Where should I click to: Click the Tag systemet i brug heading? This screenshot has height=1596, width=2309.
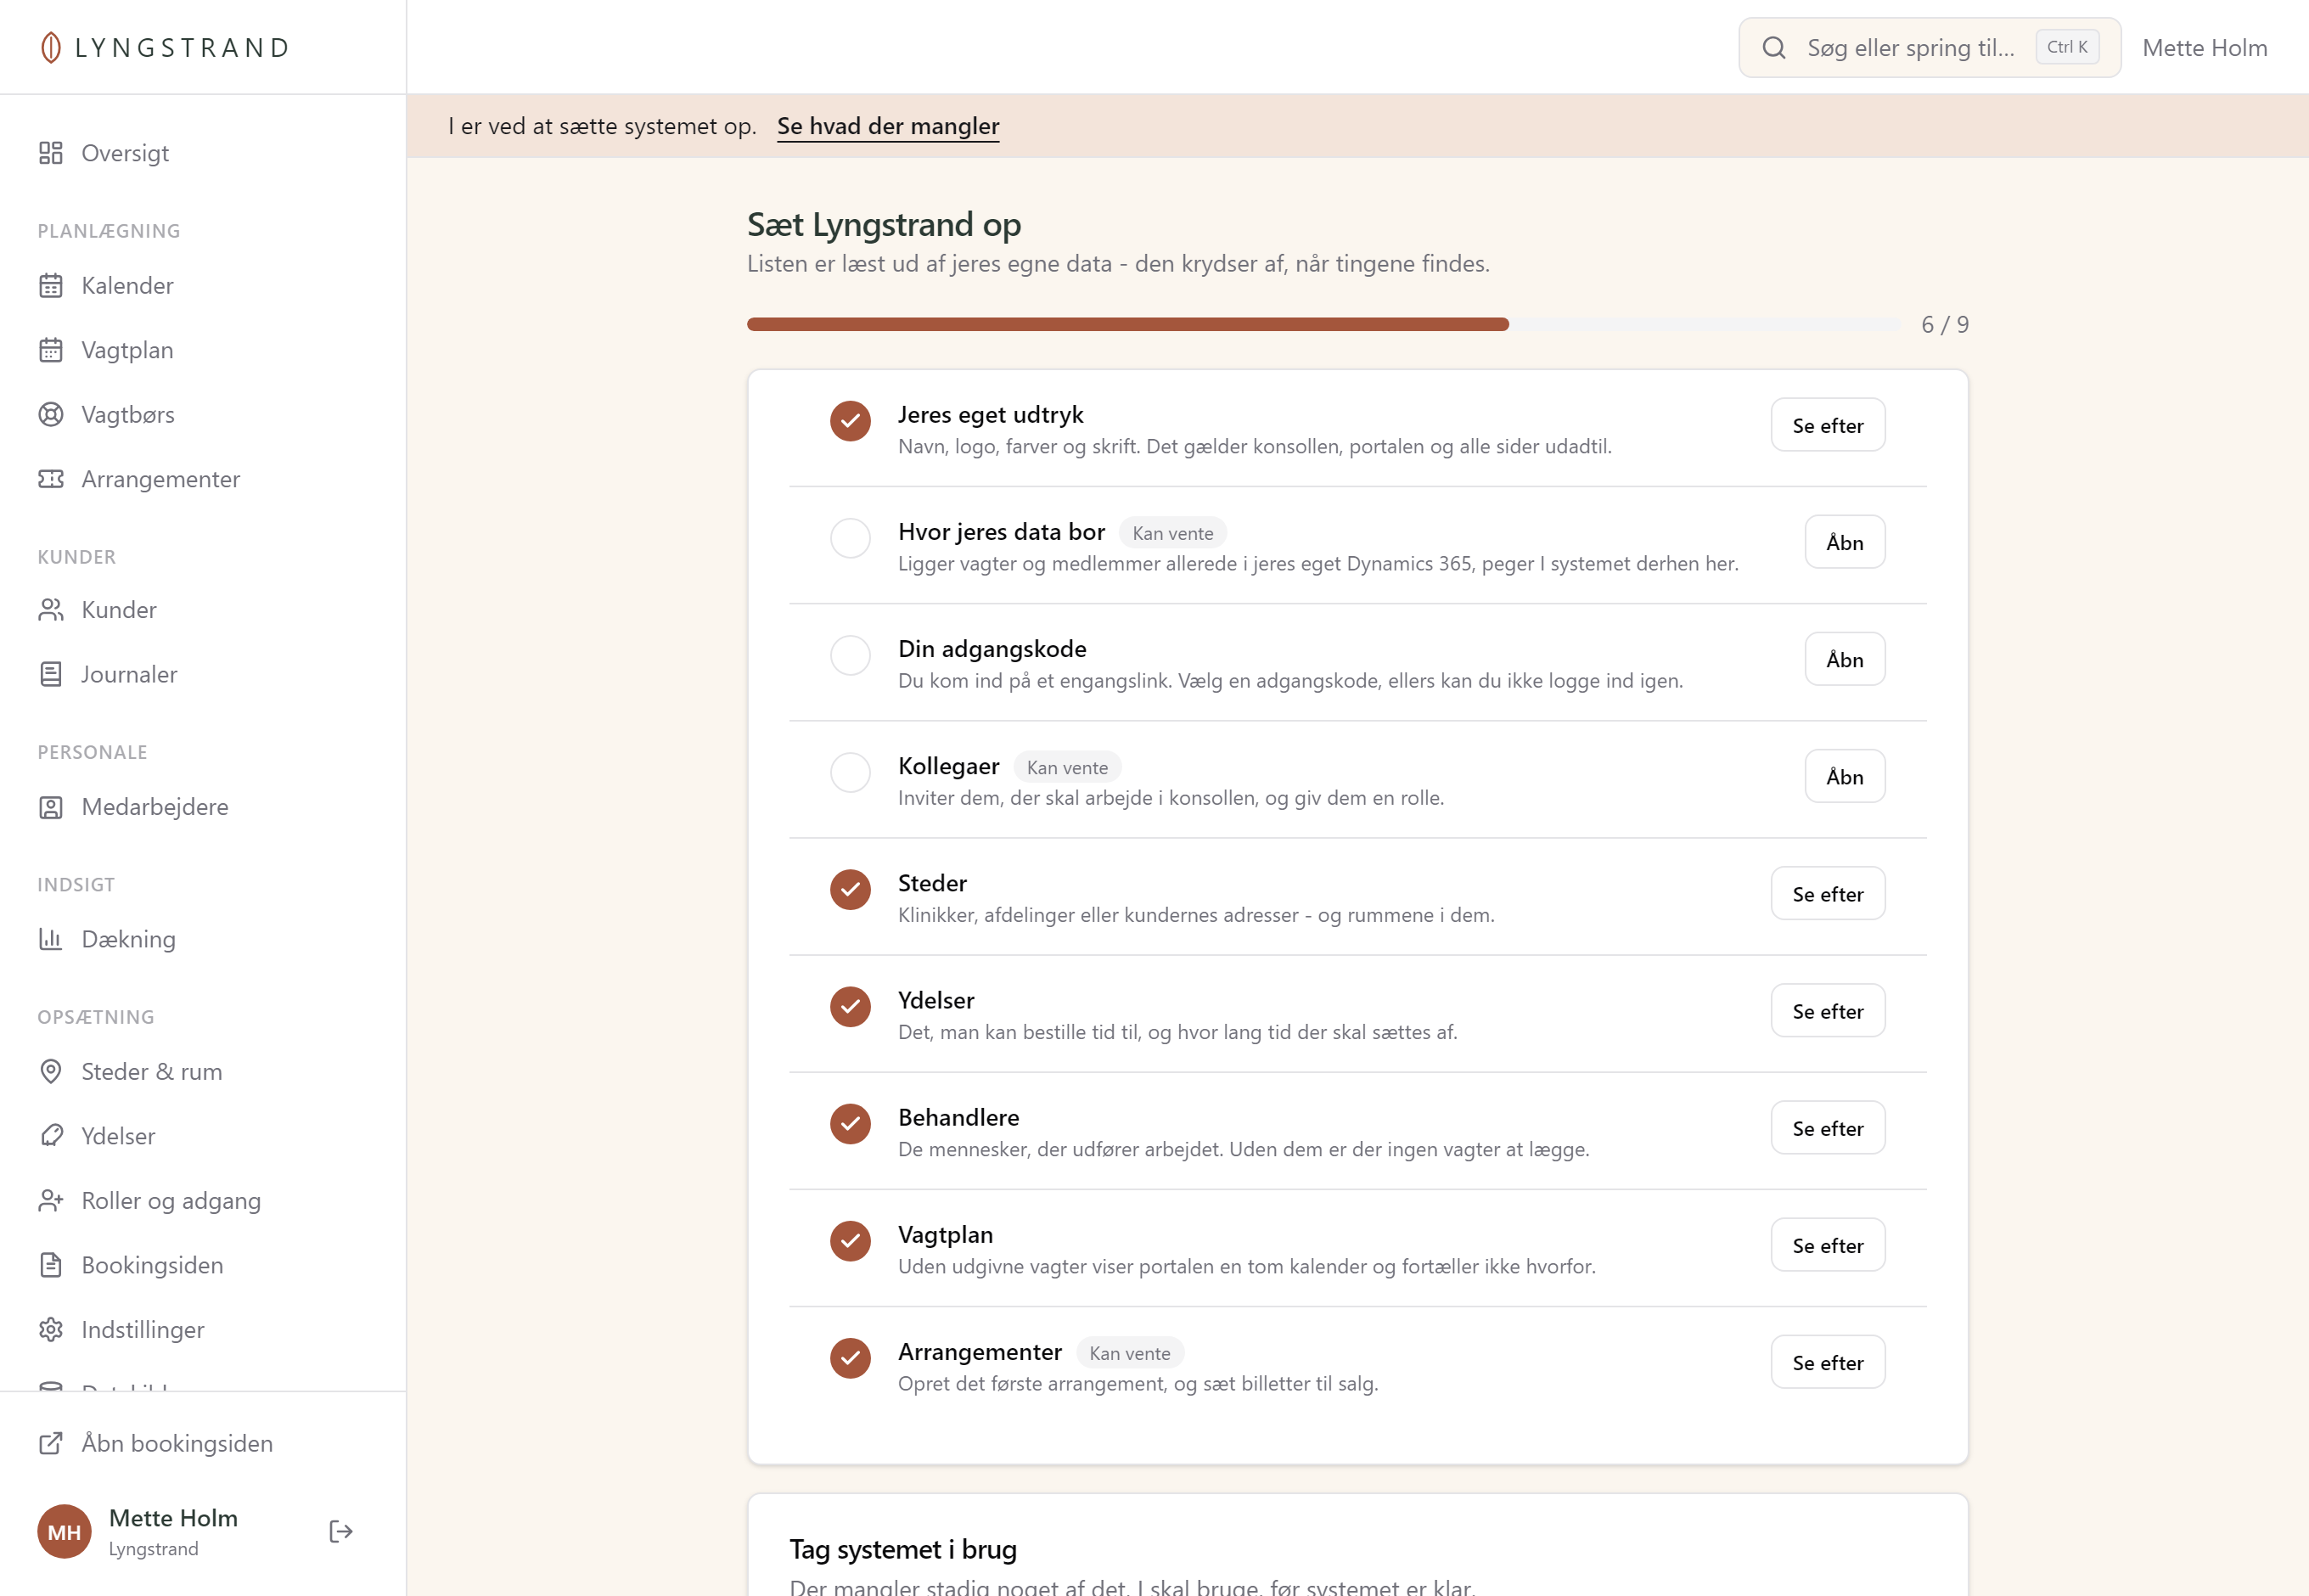902,1549
